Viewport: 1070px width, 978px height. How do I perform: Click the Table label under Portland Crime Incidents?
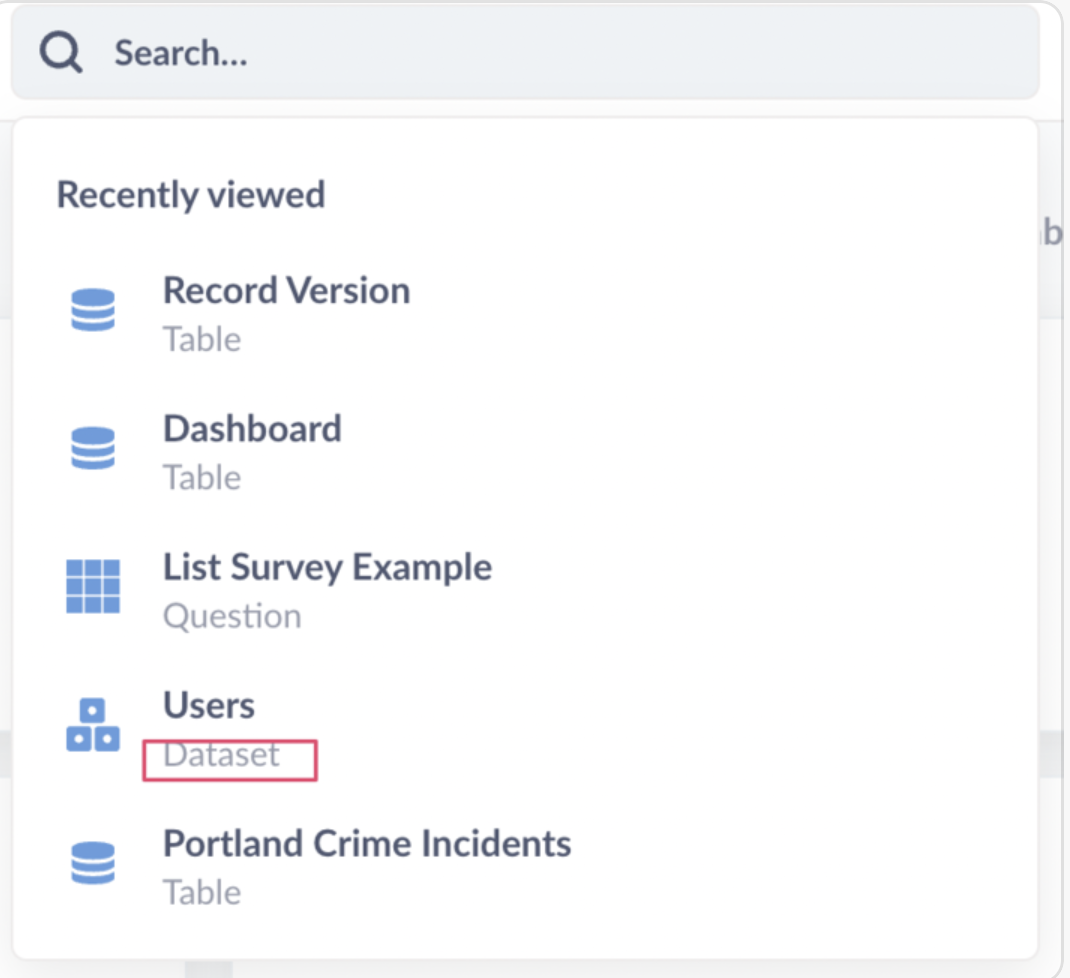pyautogui.click(x=202, y=893)
